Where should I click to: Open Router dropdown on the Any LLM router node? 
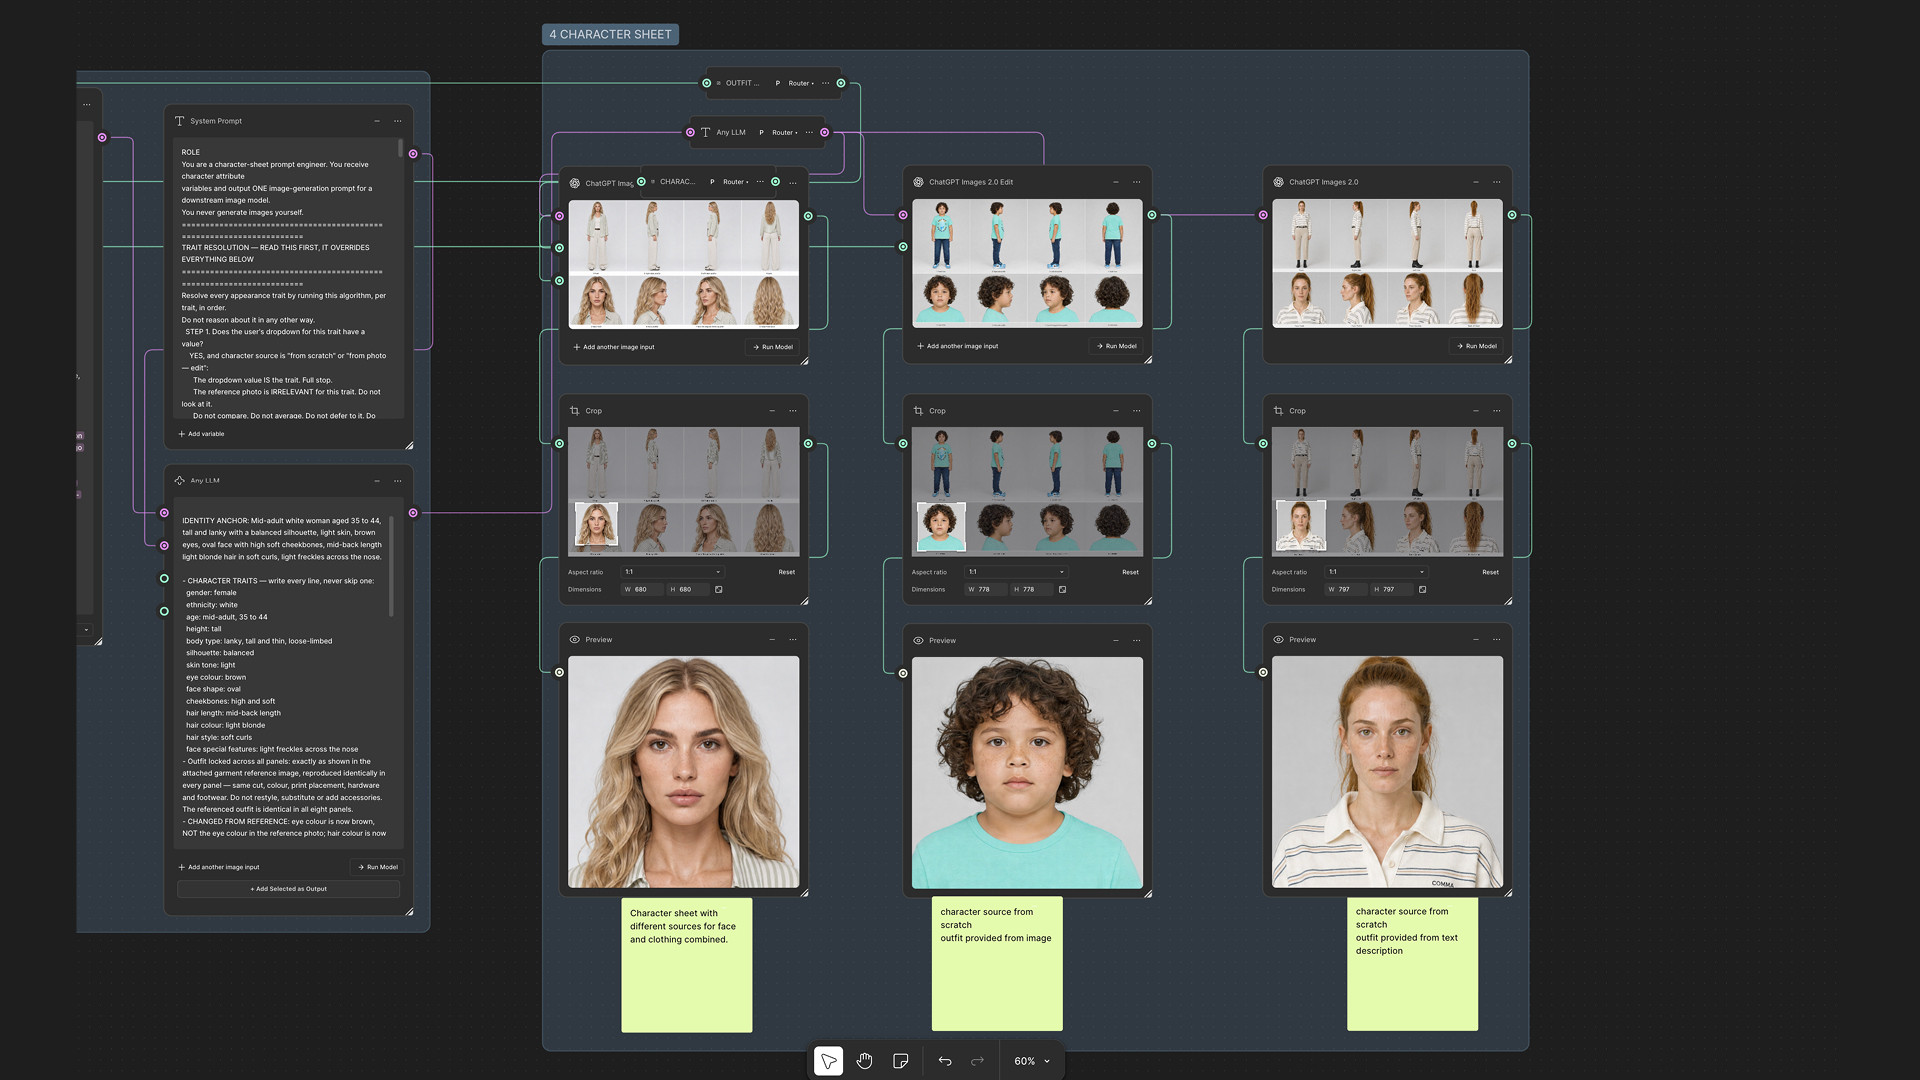pyautogui.click(x=785, y=132)
